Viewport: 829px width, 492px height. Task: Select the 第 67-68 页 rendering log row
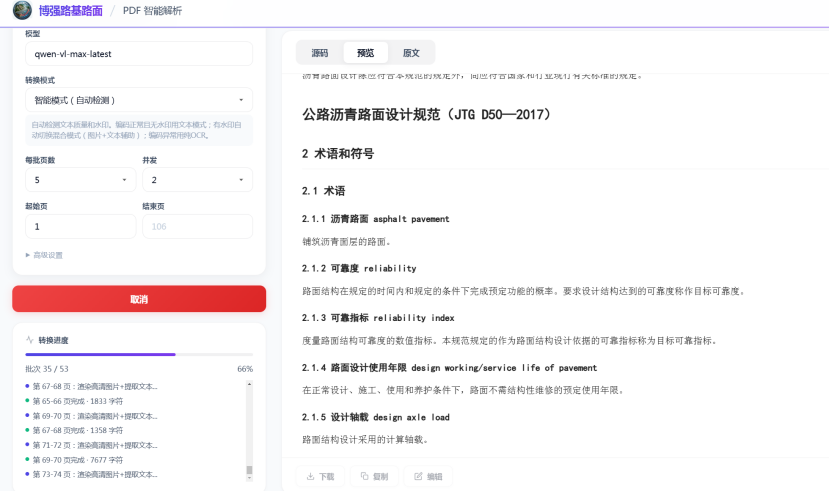pos(91,386)
